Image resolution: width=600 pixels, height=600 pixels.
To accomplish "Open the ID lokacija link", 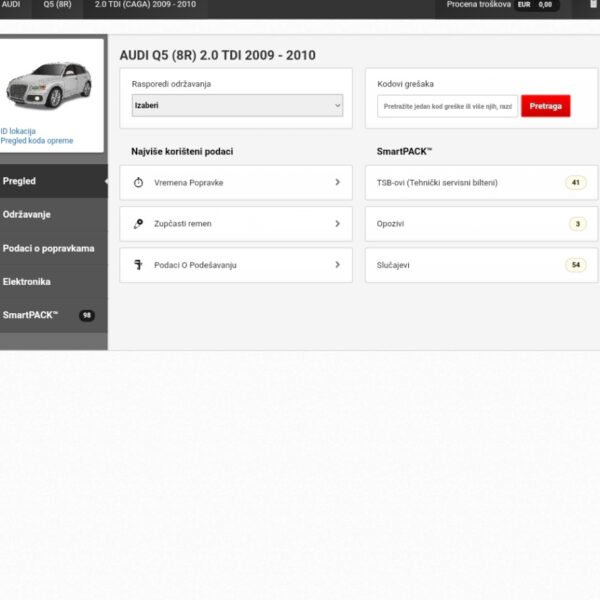I will coord(18,131).
